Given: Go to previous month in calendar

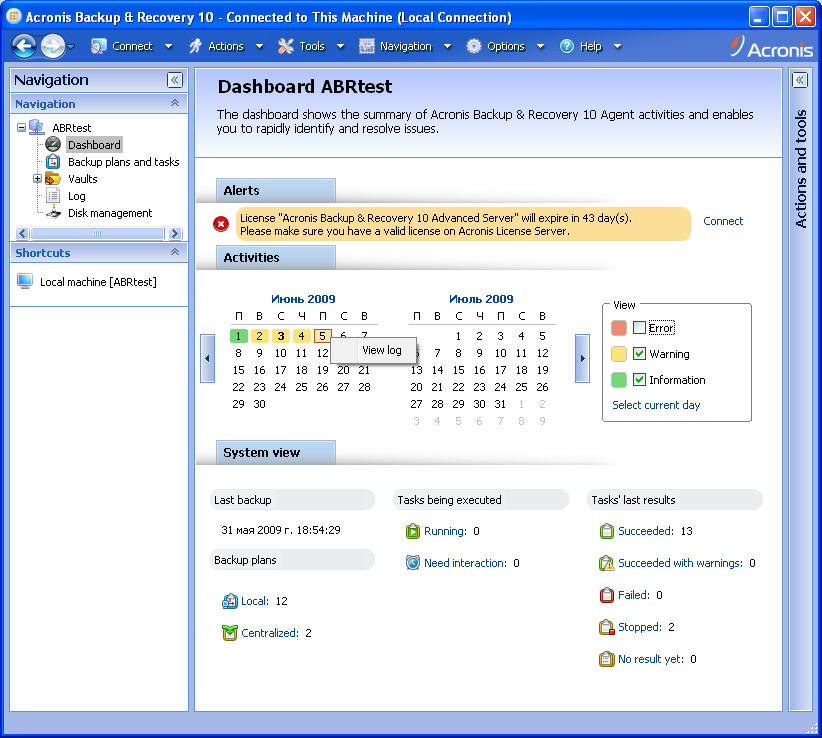Looking at the screenshot, I should [x=207, y=359].
